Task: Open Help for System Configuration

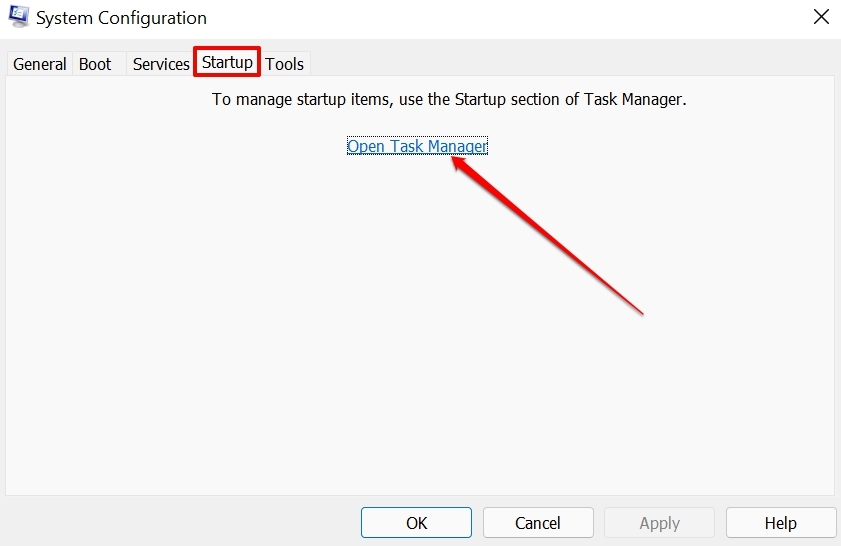Action: (x=780, y=523)
